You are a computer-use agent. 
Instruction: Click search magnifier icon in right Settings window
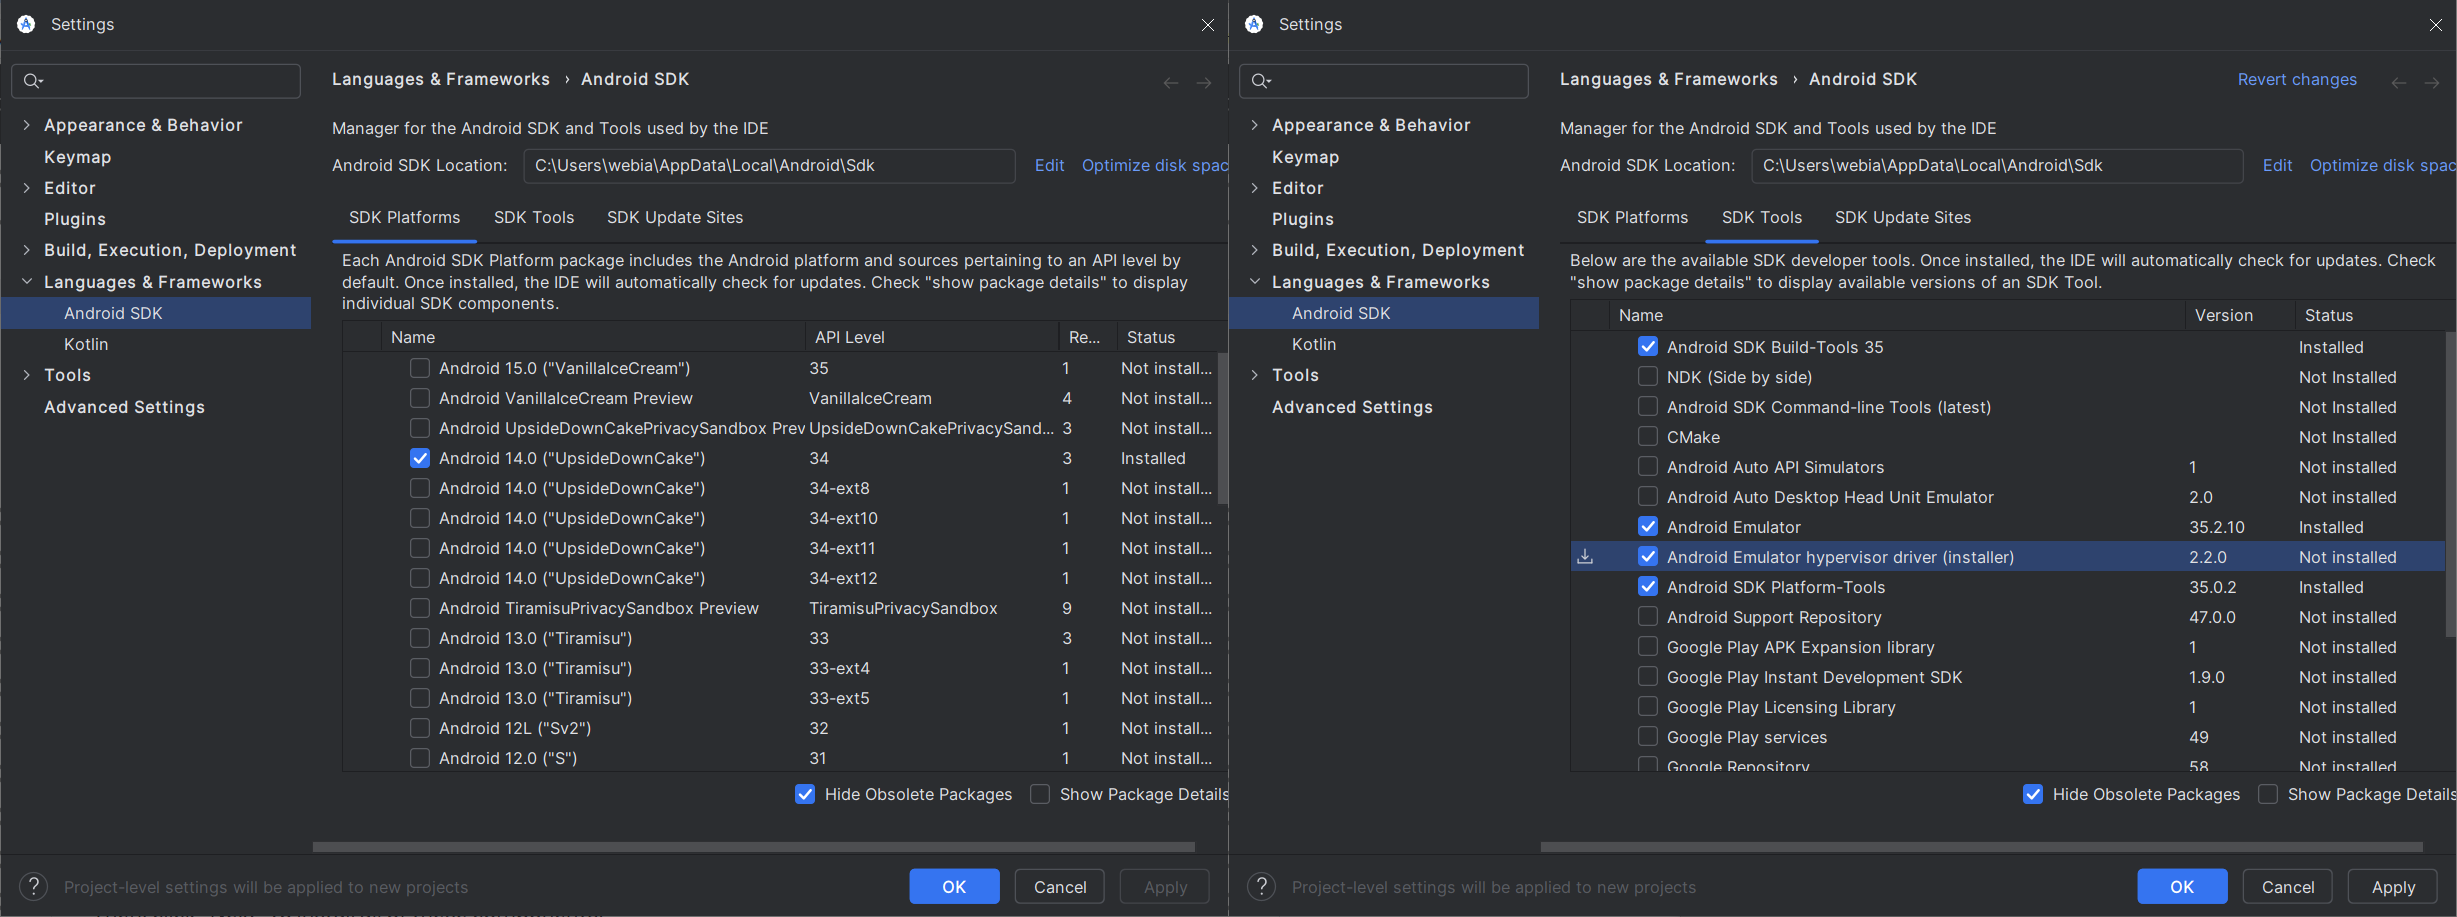coord(1261,81)
